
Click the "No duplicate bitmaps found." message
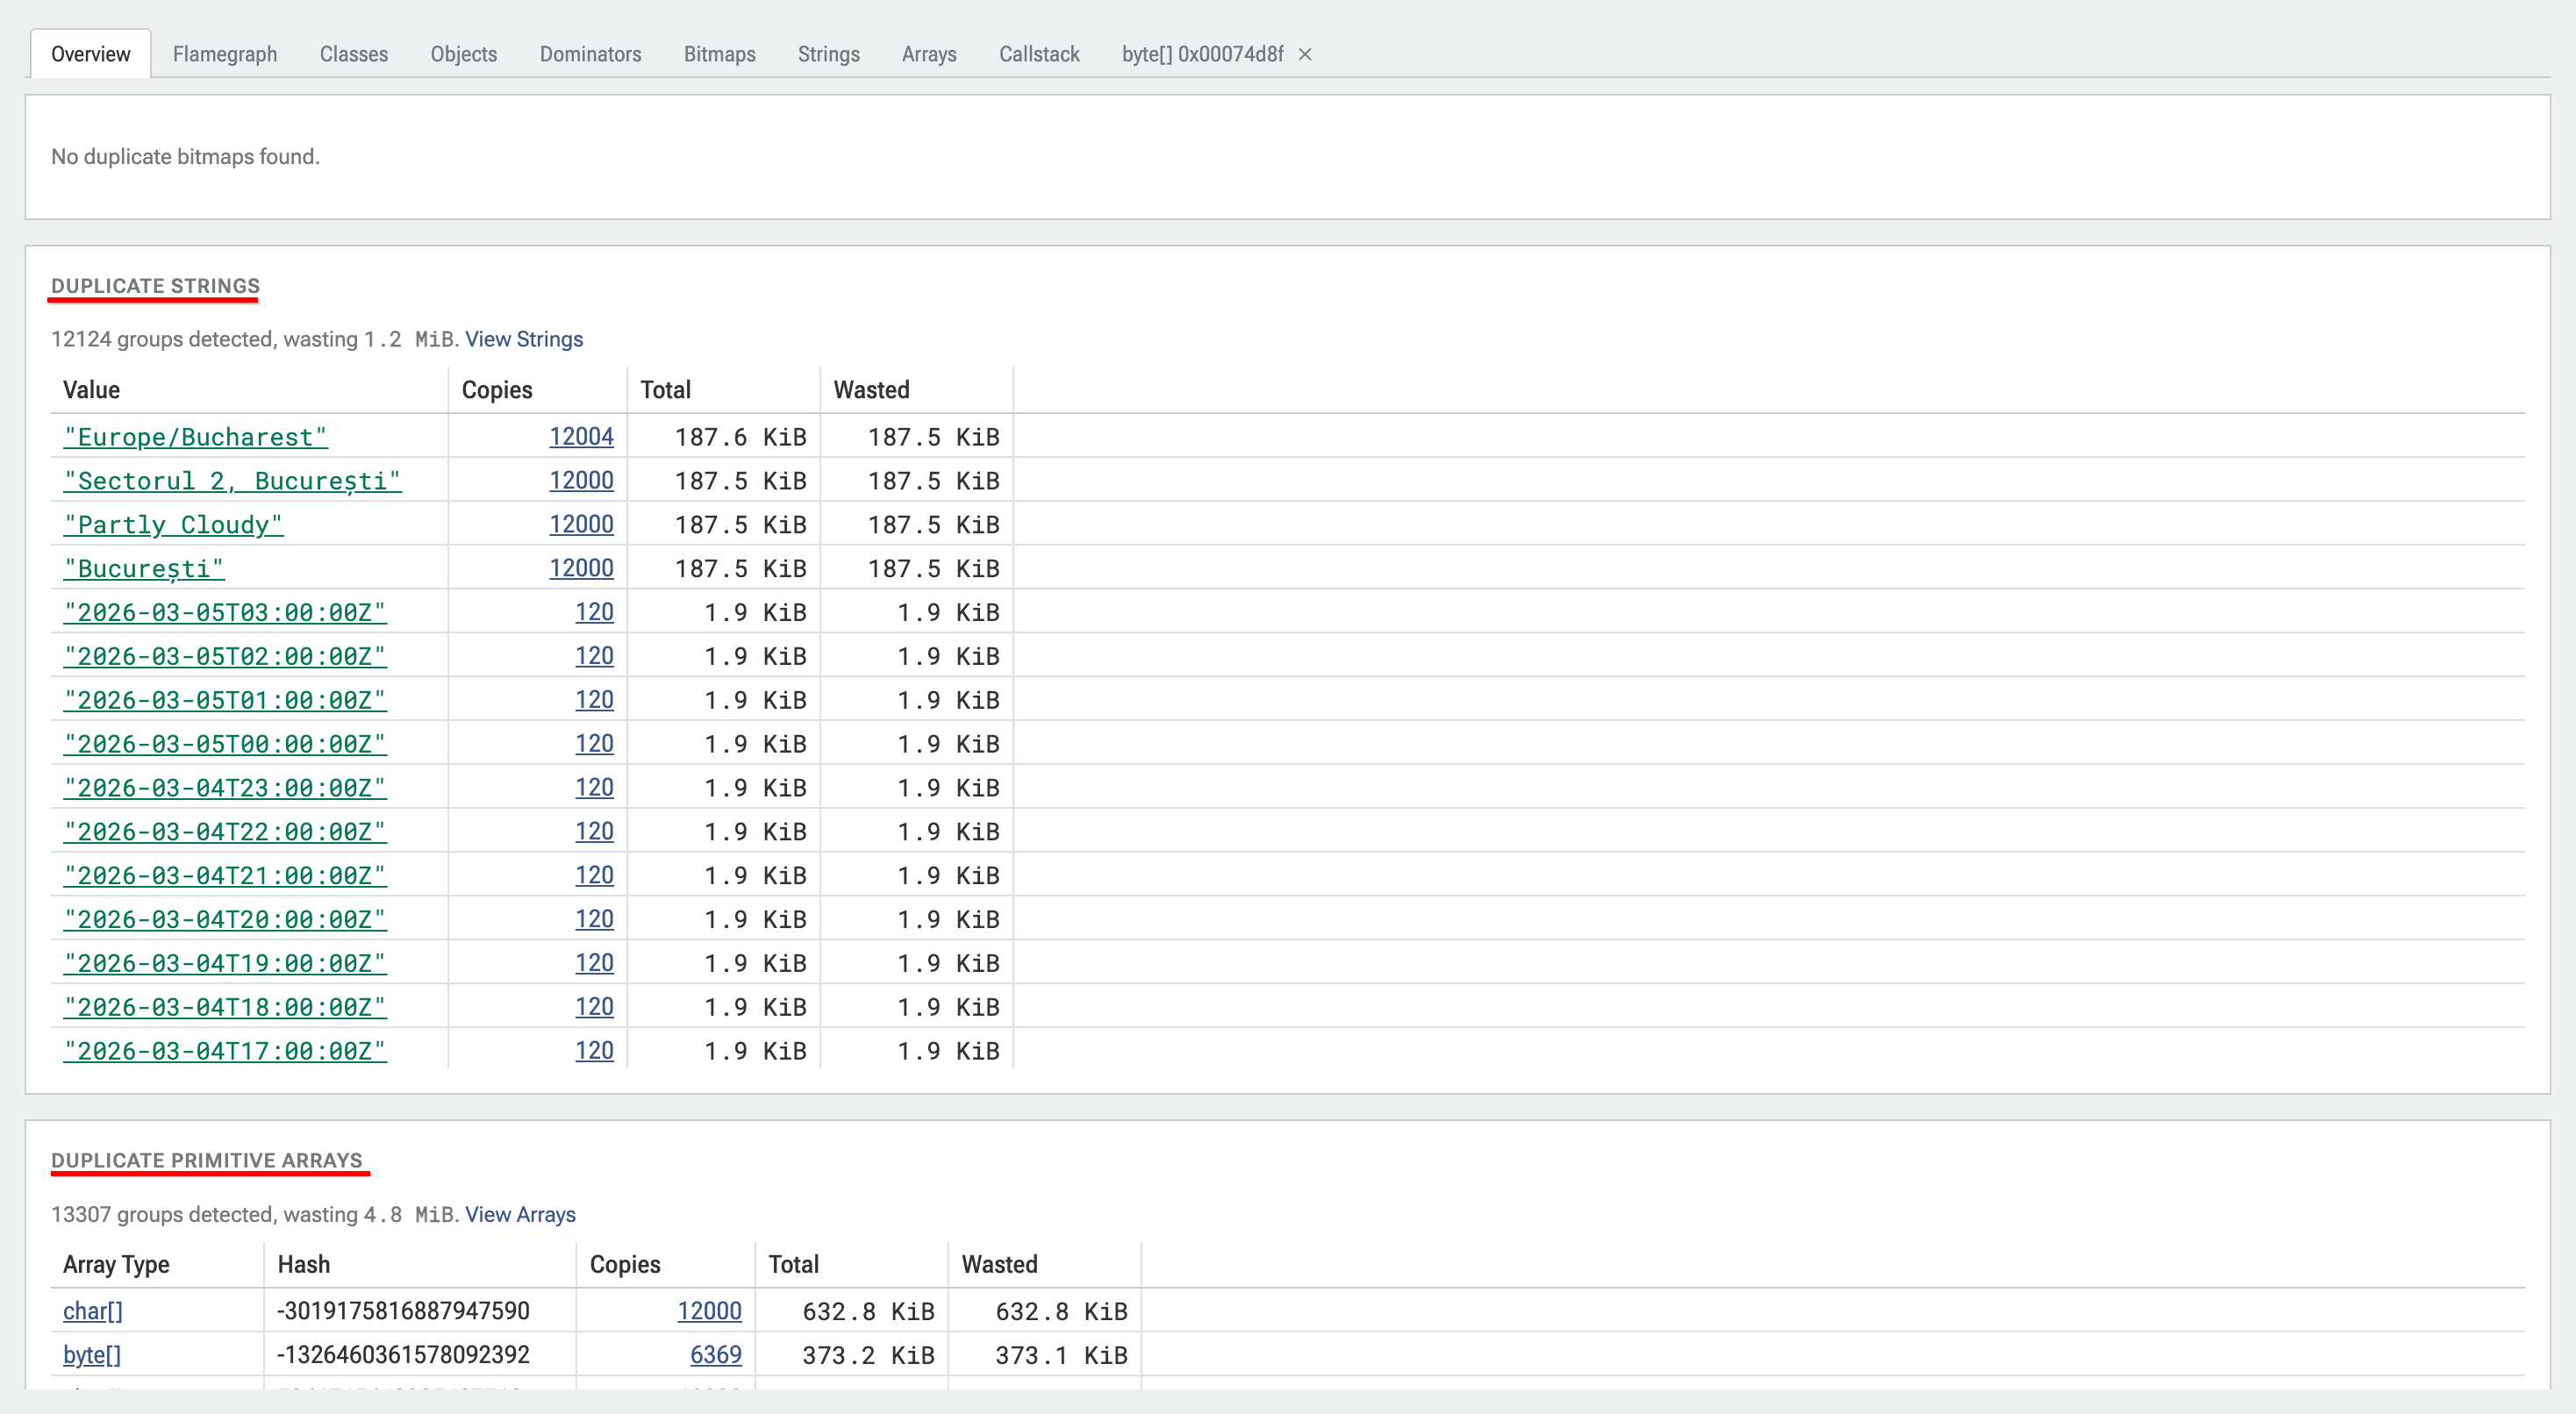(186, 157)
